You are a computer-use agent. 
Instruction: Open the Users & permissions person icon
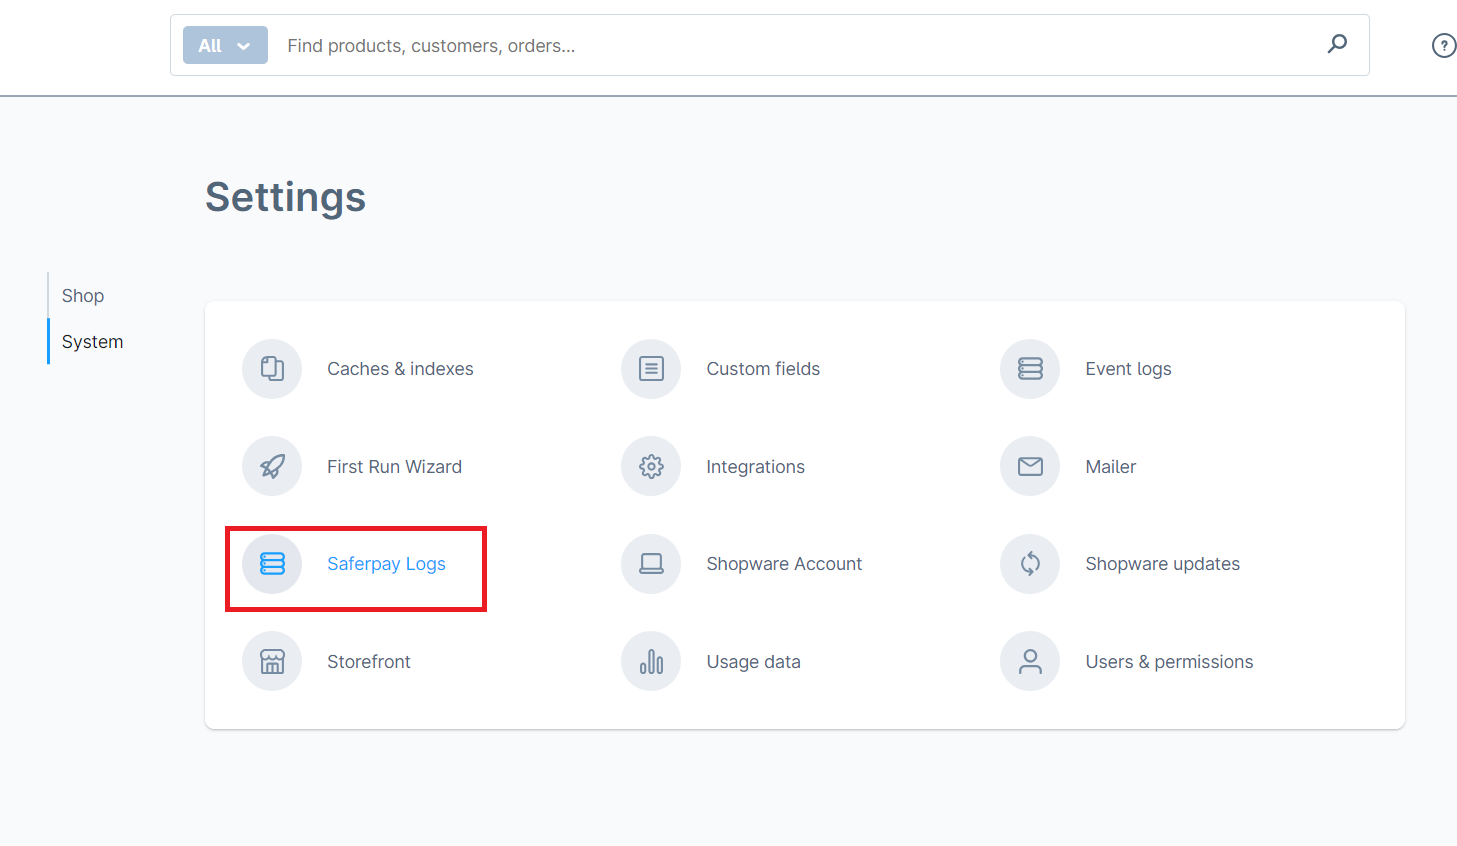click(x=1030, y=661)
